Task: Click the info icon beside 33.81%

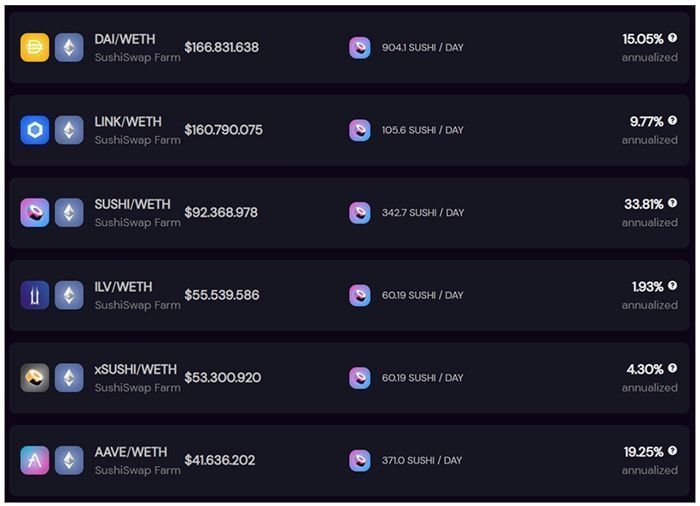Action: [x=672, y=203]
